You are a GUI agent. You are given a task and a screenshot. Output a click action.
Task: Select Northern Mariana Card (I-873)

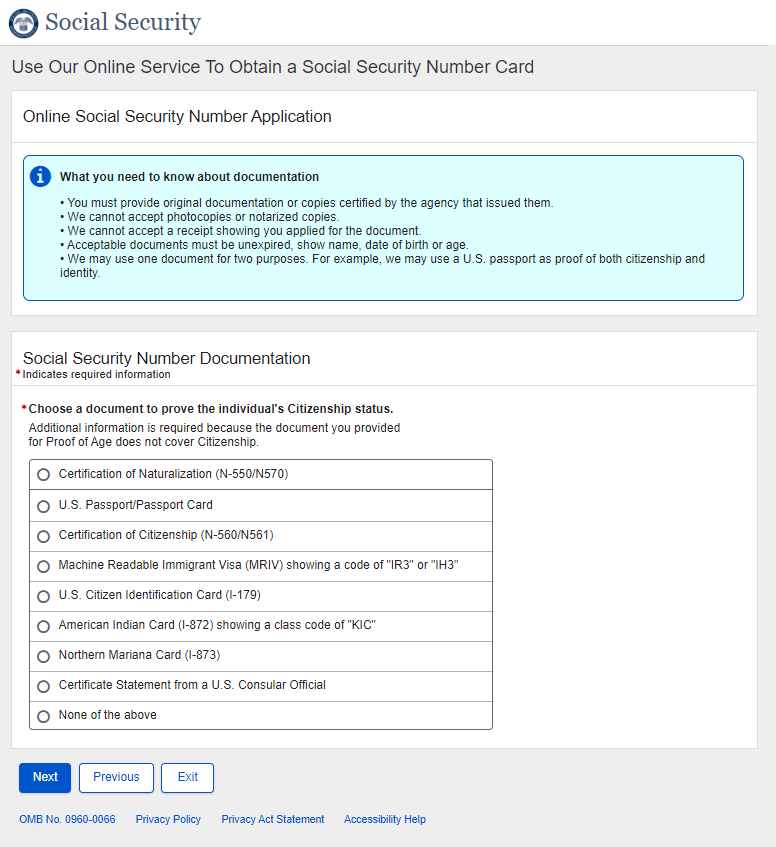[x=43, y=656]
